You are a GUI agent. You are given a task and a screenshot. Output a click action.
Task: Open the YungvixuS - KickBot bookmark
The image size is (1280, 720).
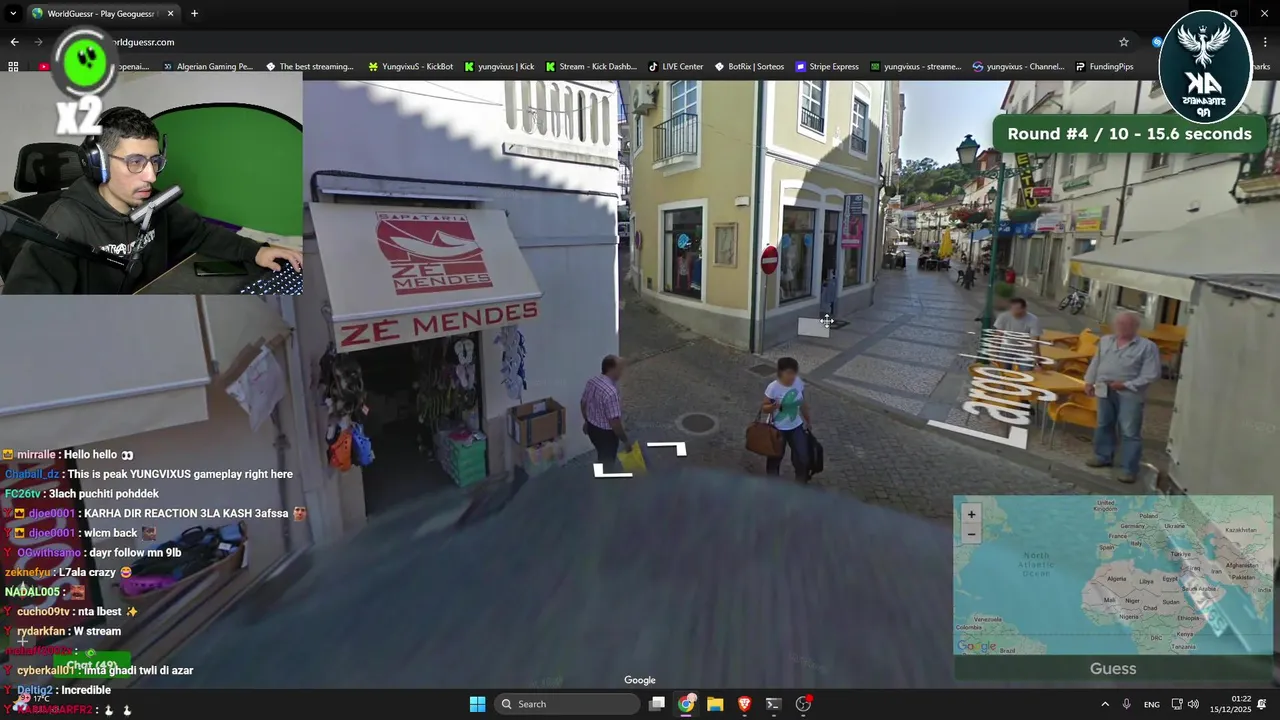coord(411,66)
